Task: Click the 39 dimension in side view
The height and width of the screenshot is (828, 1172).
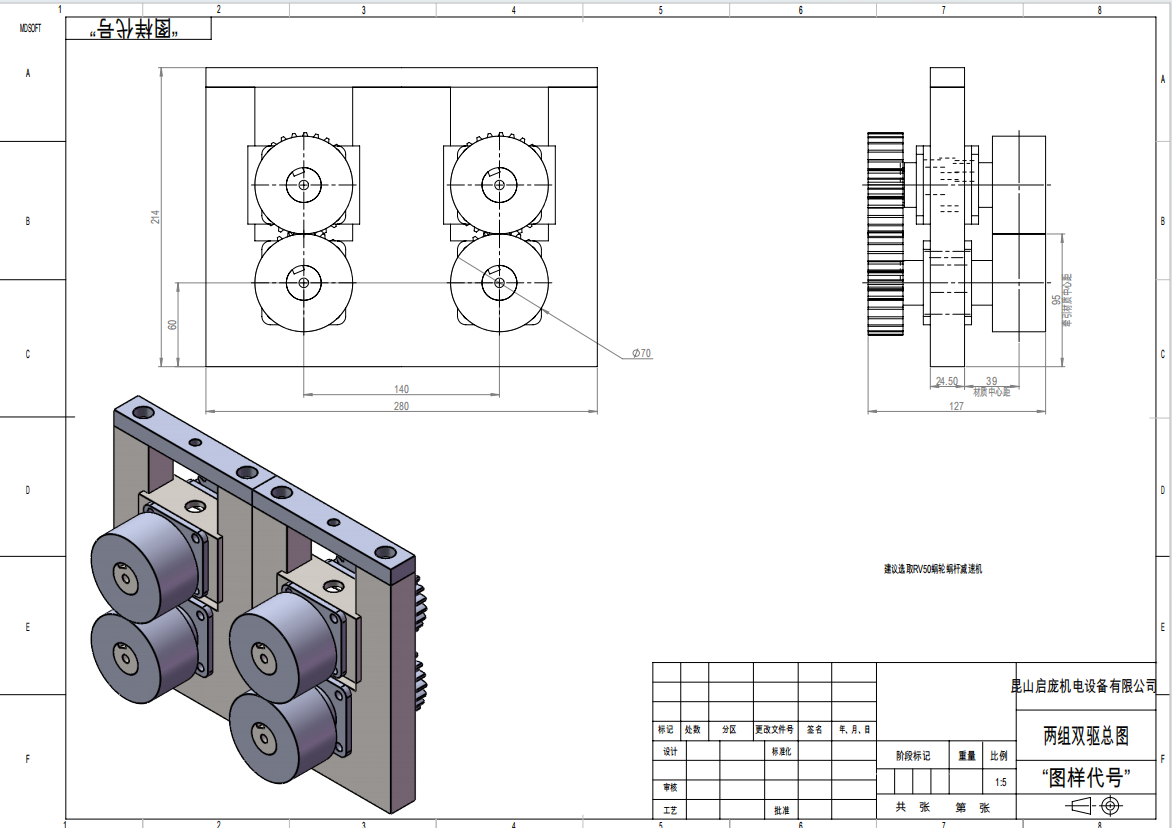Action: click(991, 381)
